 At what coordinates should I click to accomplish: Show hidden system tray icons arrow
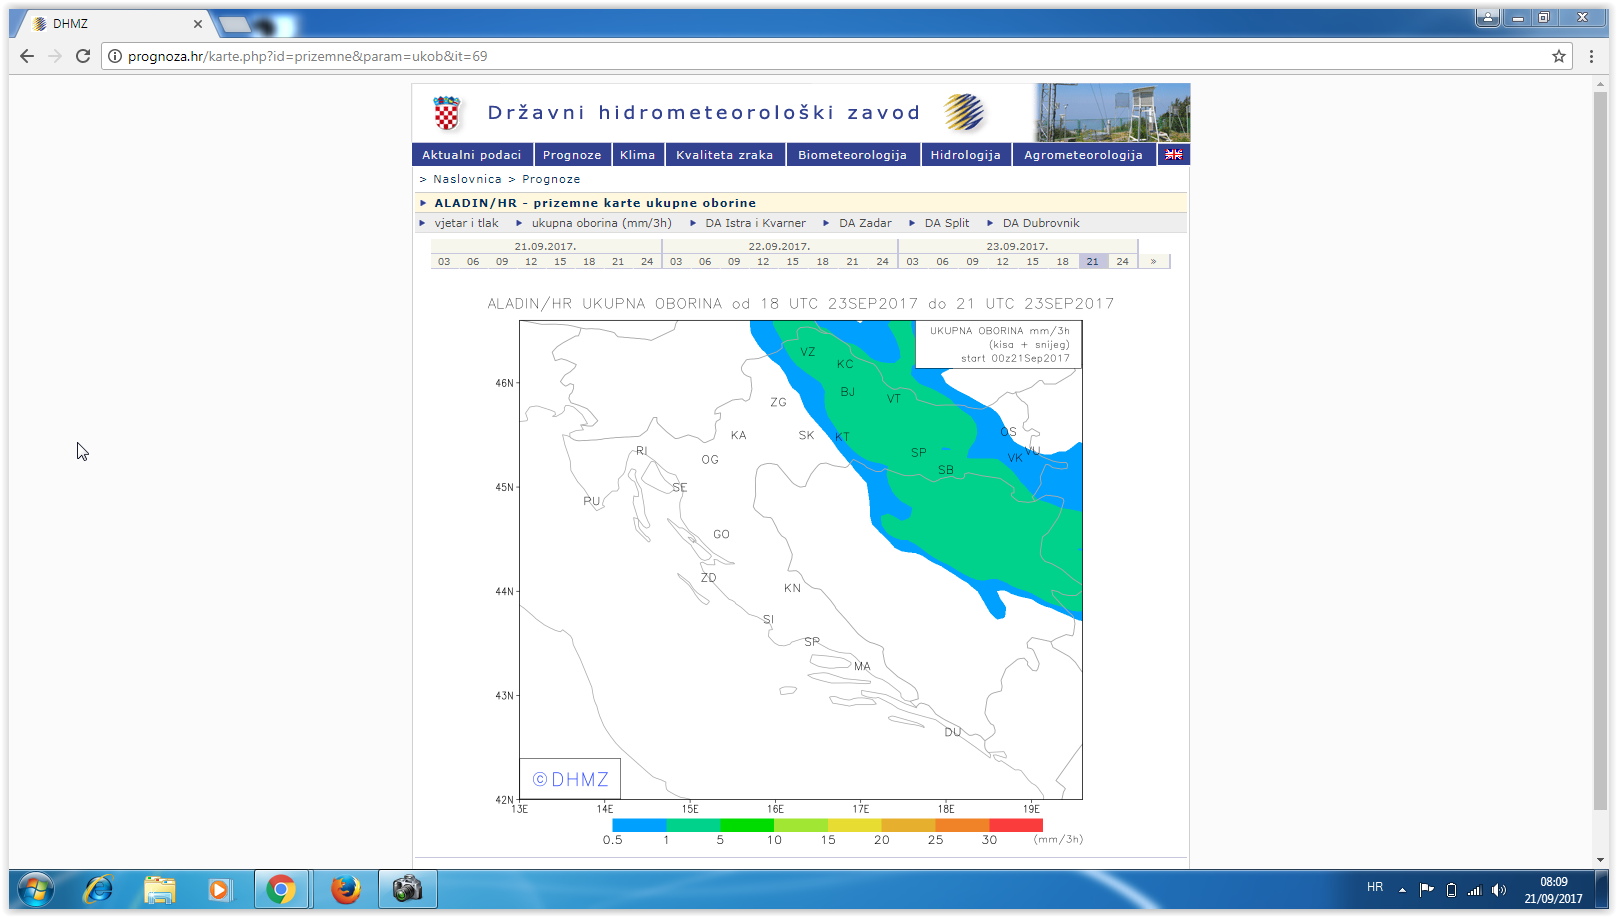[1402, 890]
